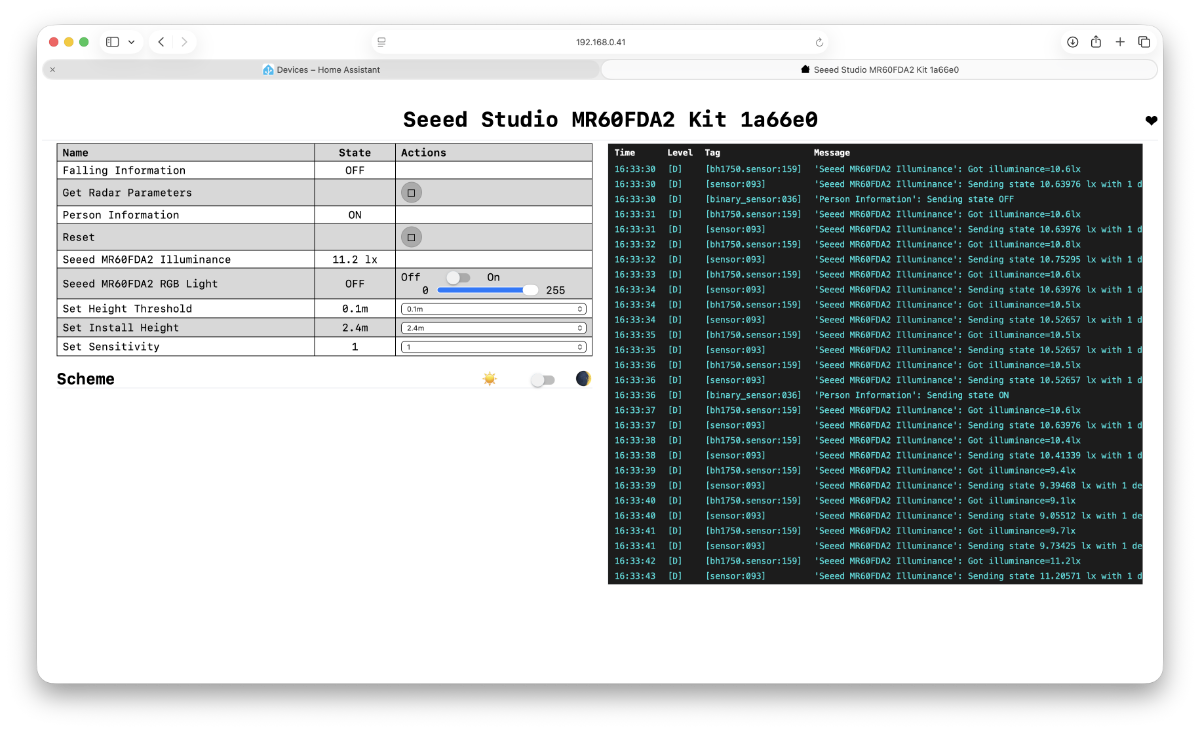Go forward to the next page
Screen dimensions: 1200x732
point(184,42)
